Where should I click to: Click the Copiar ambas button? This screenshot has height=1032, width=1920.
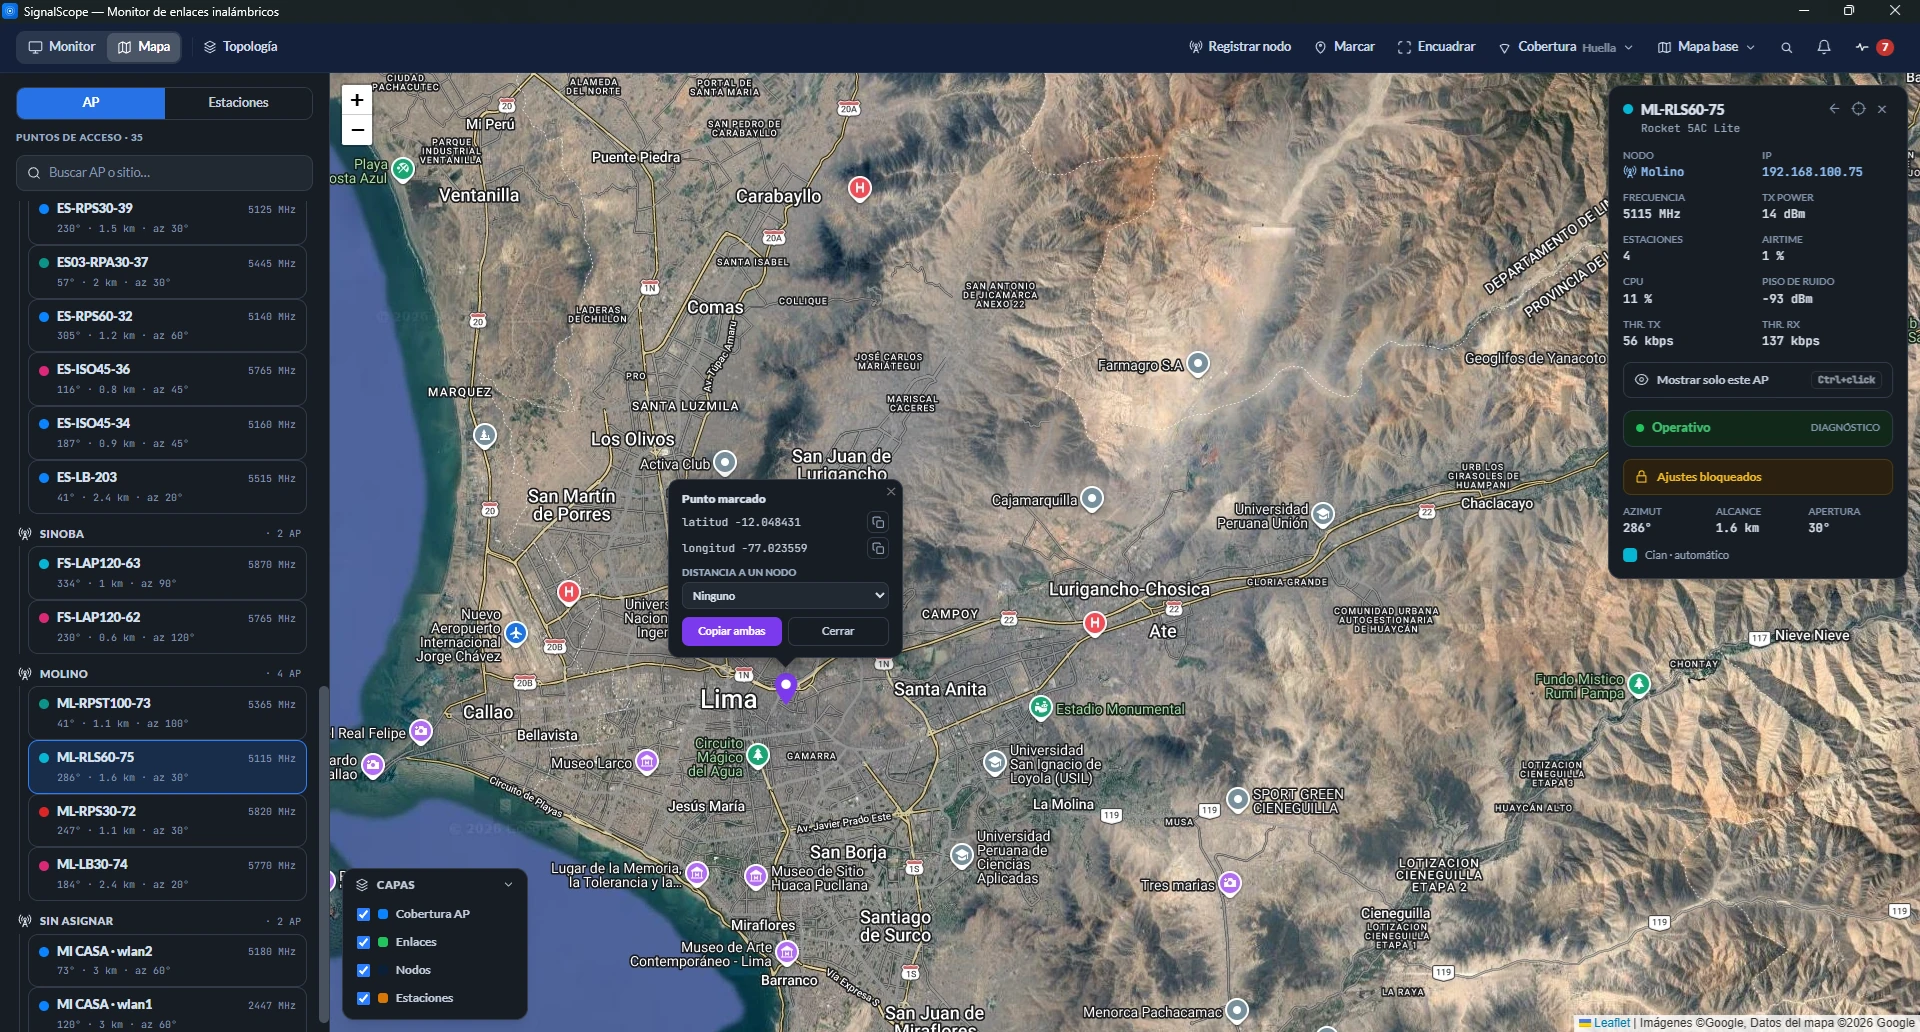(x=732, y=632)
